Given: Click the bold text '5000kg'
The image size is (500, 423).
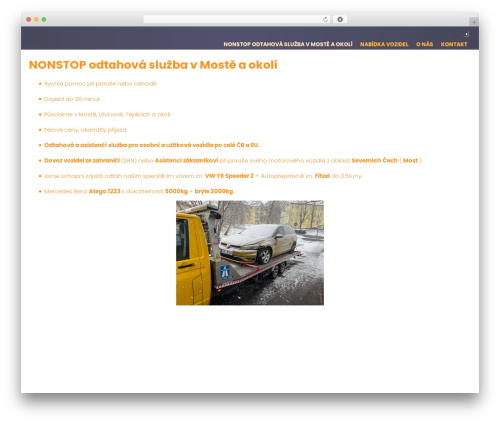Looking at the screenshot, I should 176,191.
